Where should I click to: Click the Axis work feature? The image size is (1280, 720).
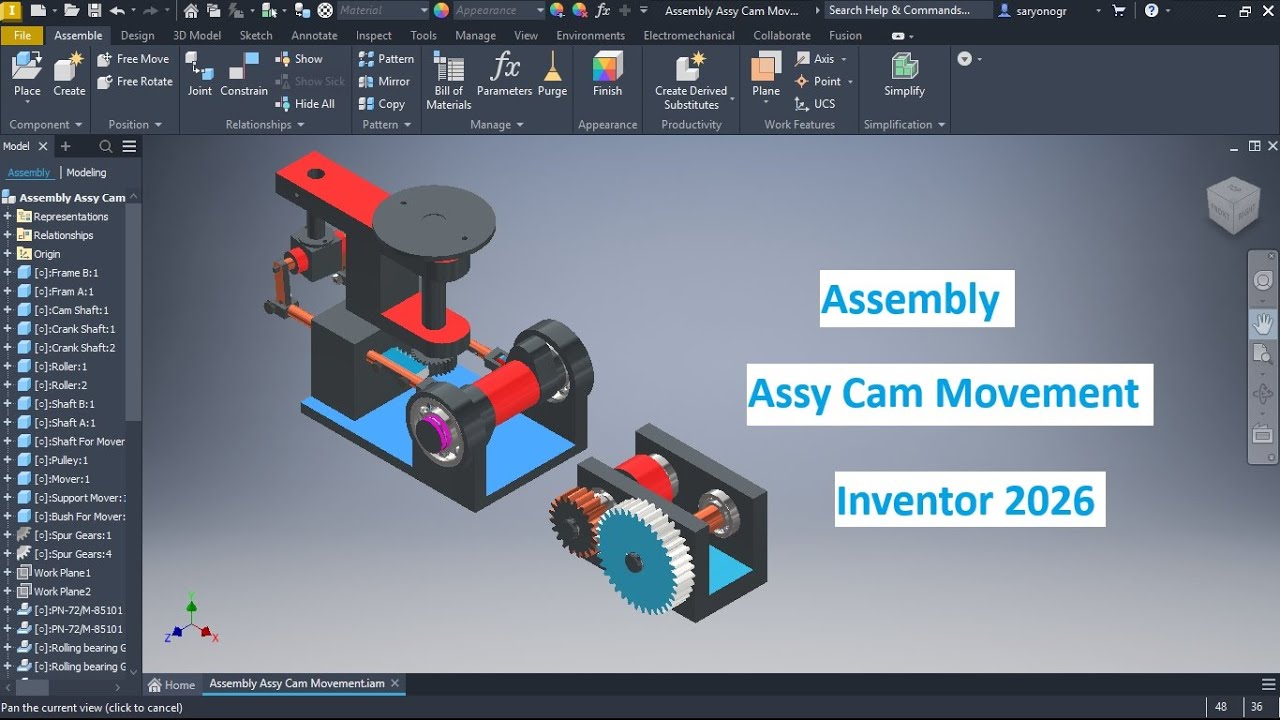click(x=815, y=59)
